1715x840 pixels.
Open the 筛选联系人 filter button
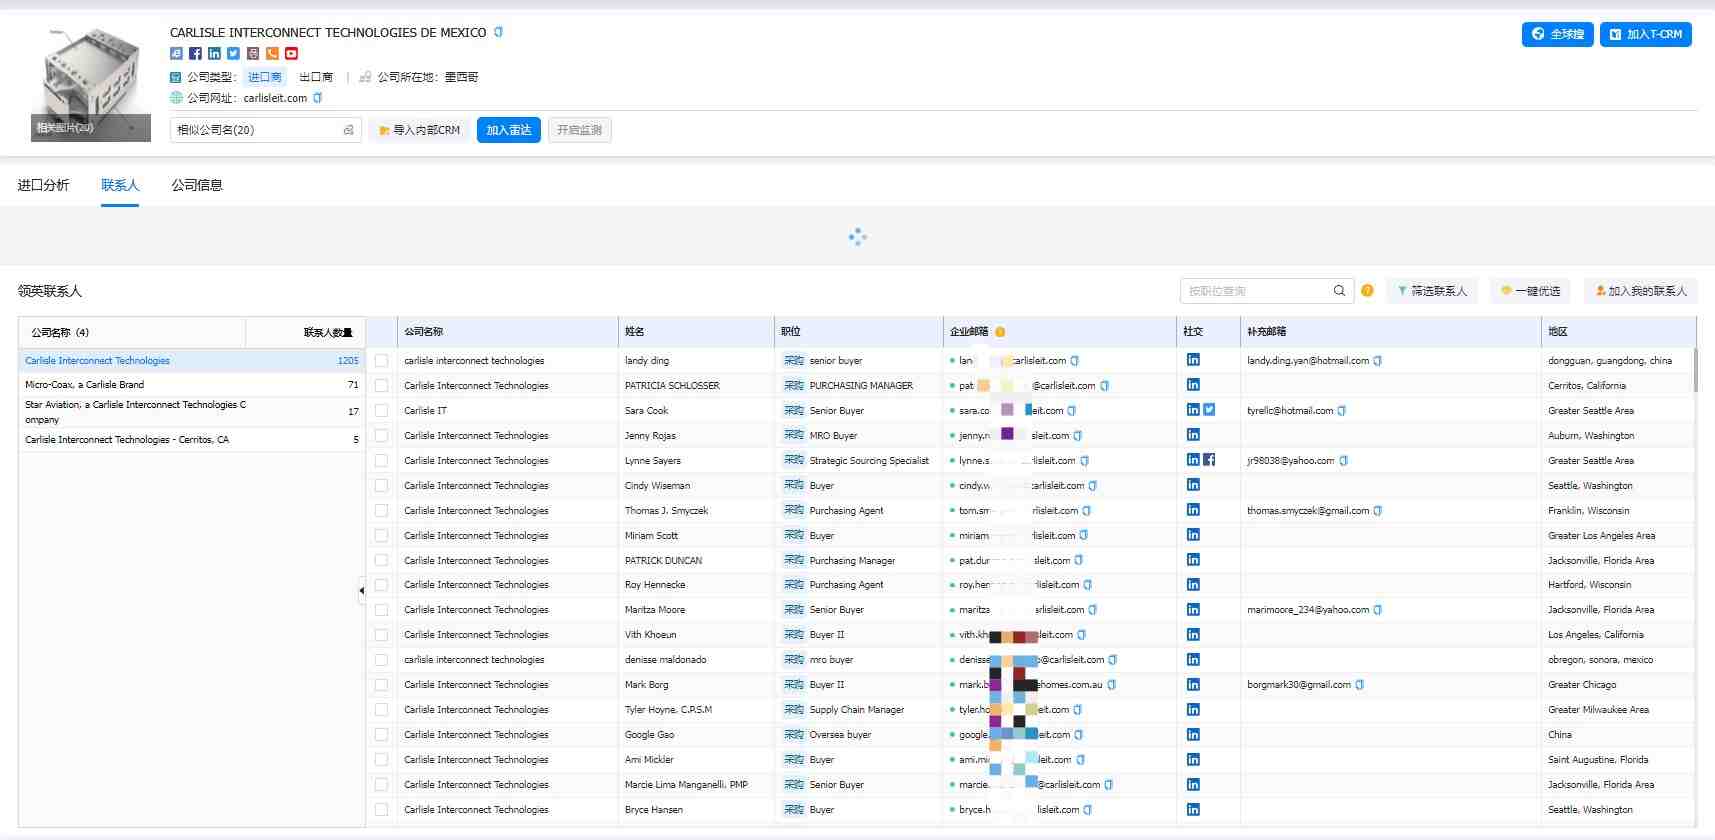tap(1432, 291)
